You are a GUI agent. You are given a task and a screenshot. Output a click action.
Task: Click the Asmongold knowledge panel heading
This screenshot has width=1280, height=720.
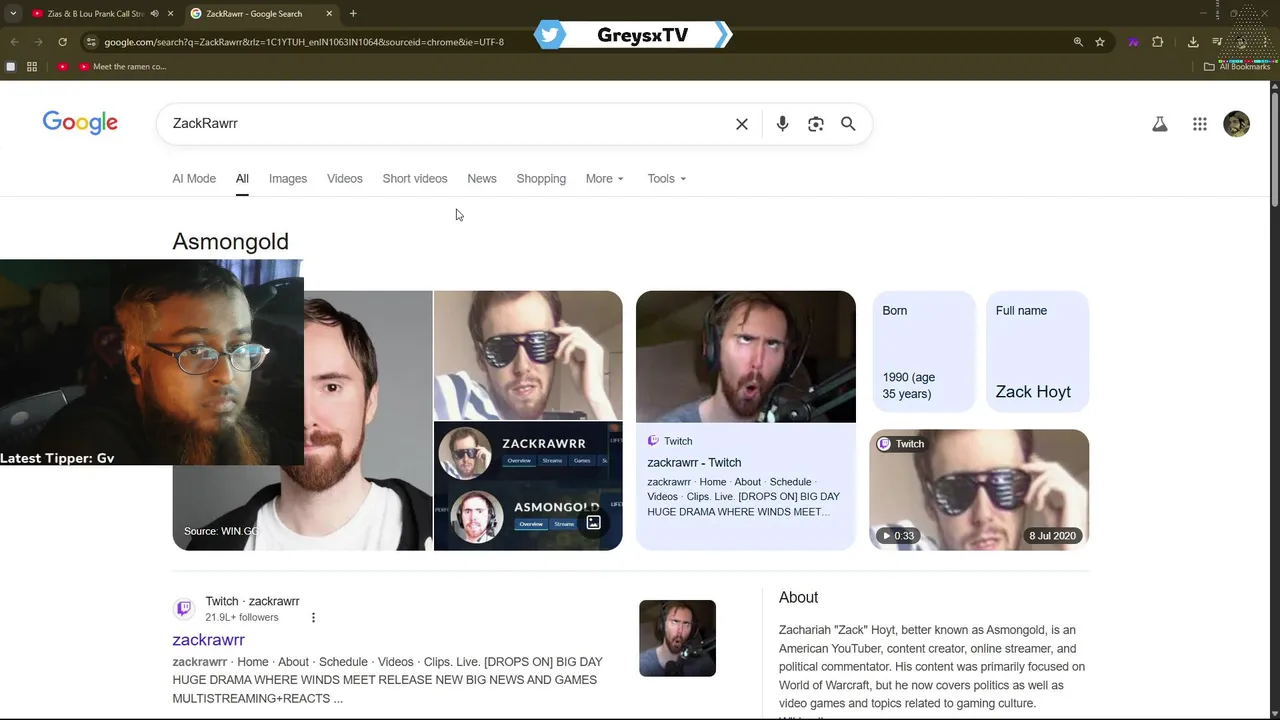(230, 241)
